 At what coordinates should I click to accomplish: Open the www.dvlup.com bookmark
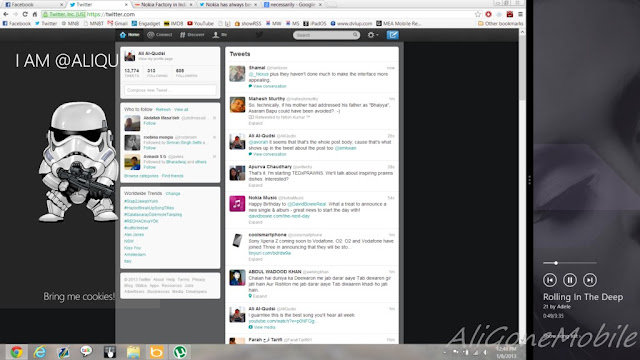point(351,24)
